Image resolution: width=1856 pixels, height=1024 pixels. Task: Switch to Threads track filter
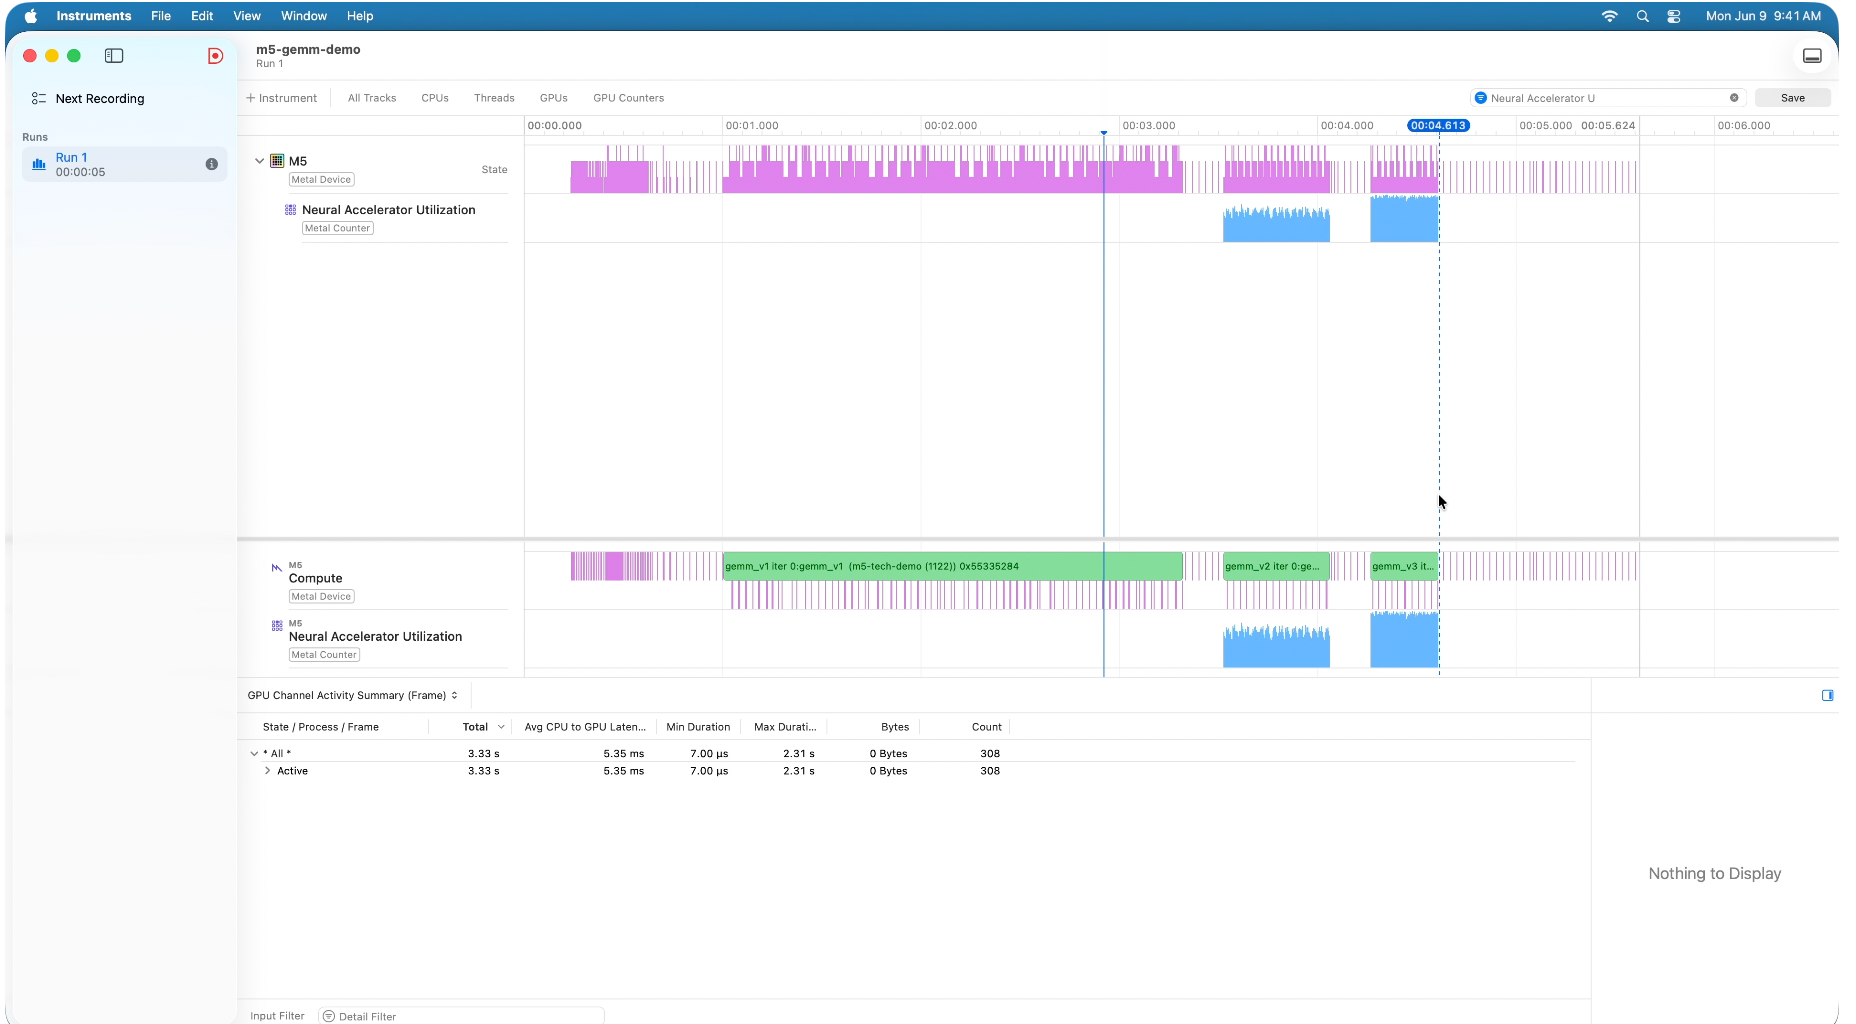pyautogui.click(x=494, y=98)
